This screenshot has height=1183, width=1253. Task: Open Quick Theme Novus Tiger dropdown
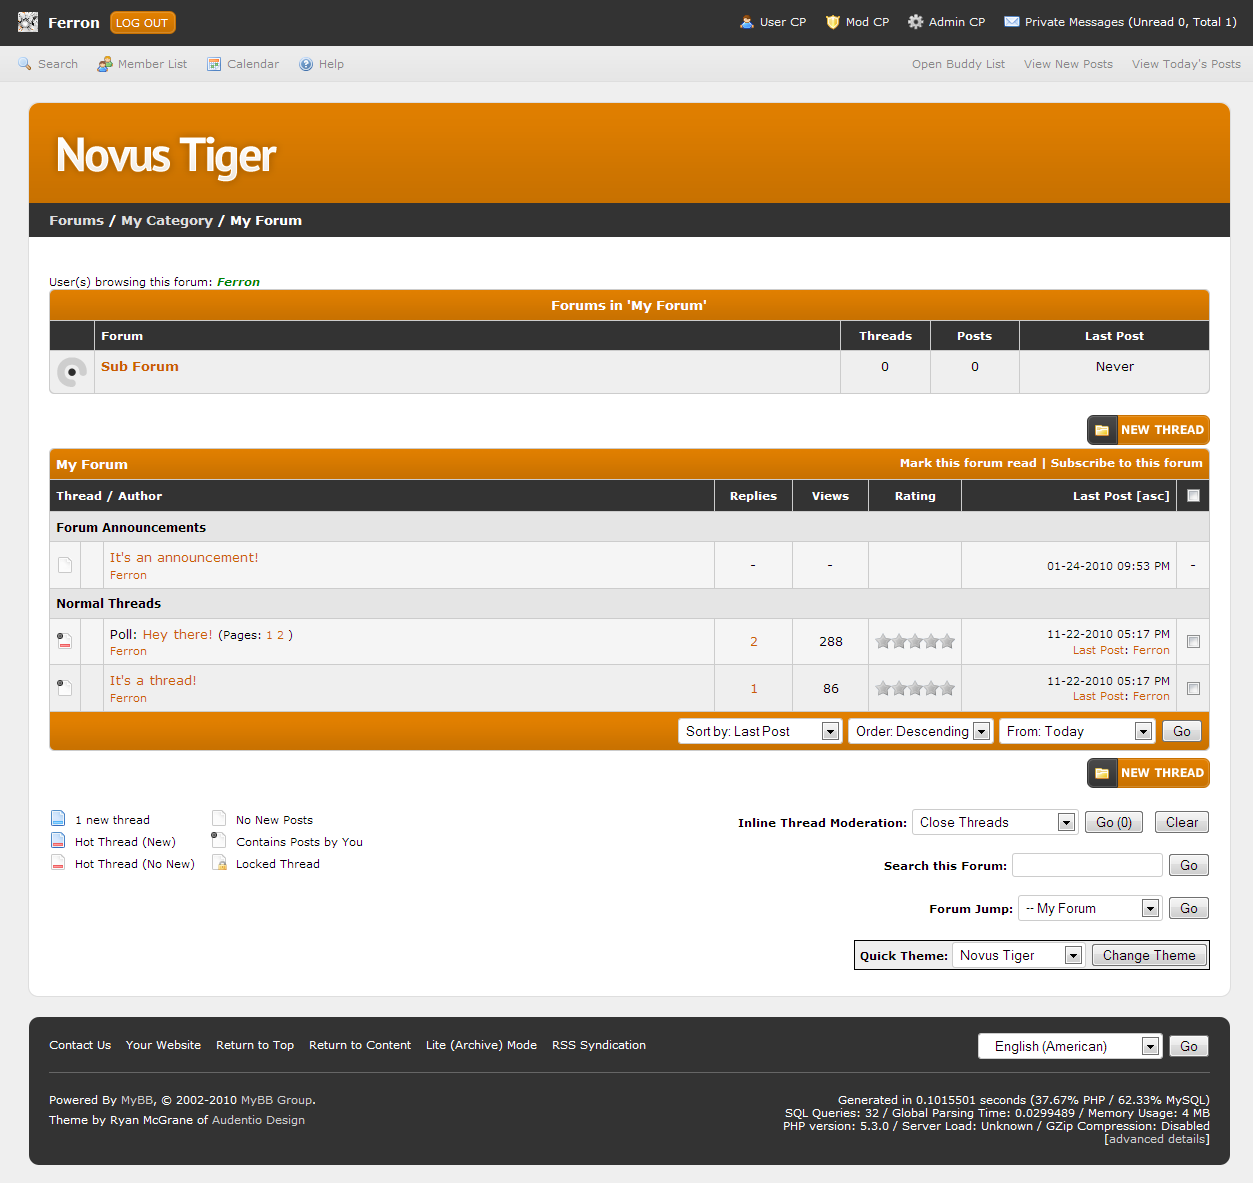click(1018, 955)
